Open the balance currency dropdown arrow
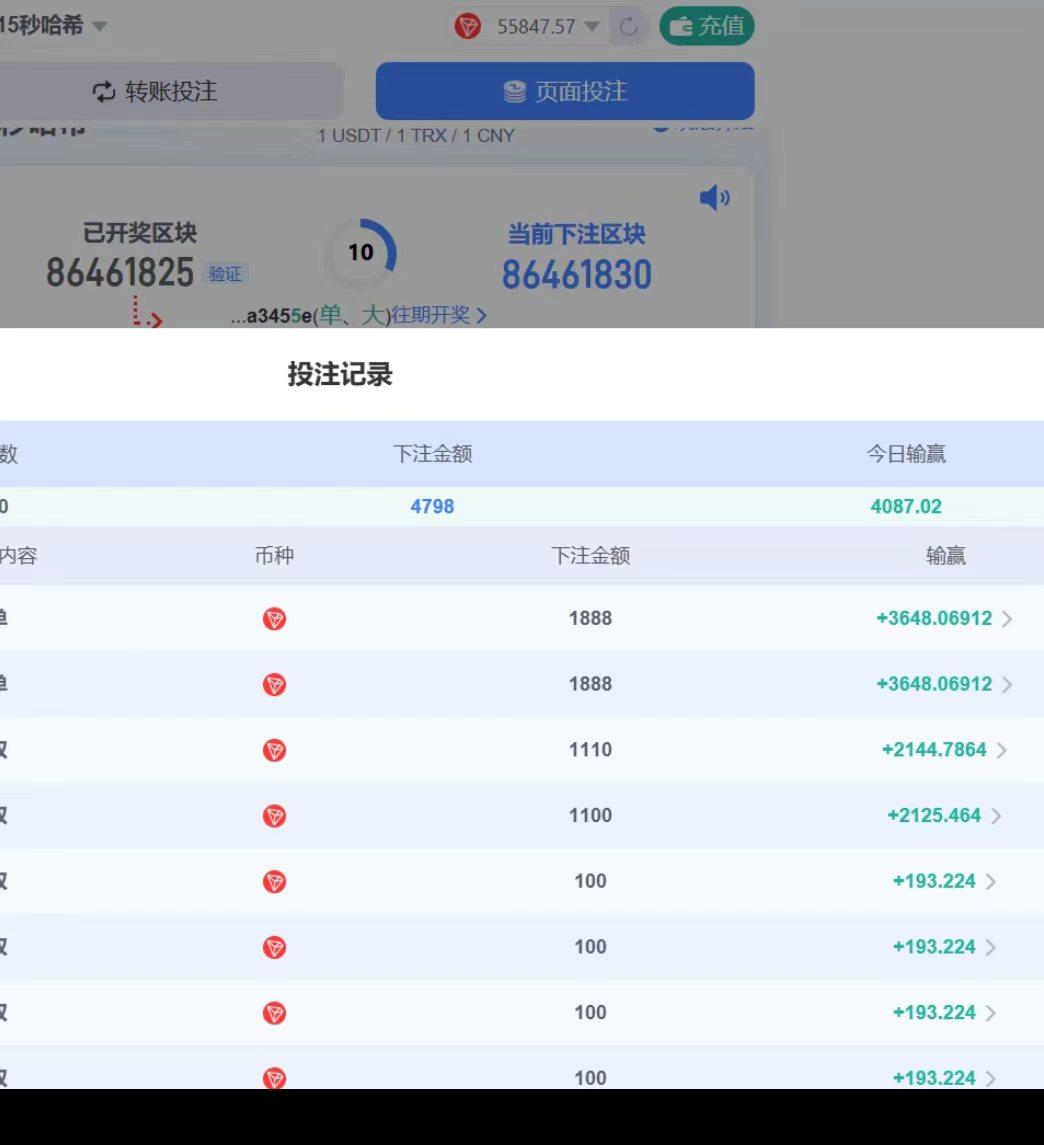The image size is (1044, 1145). pos(592,27)
